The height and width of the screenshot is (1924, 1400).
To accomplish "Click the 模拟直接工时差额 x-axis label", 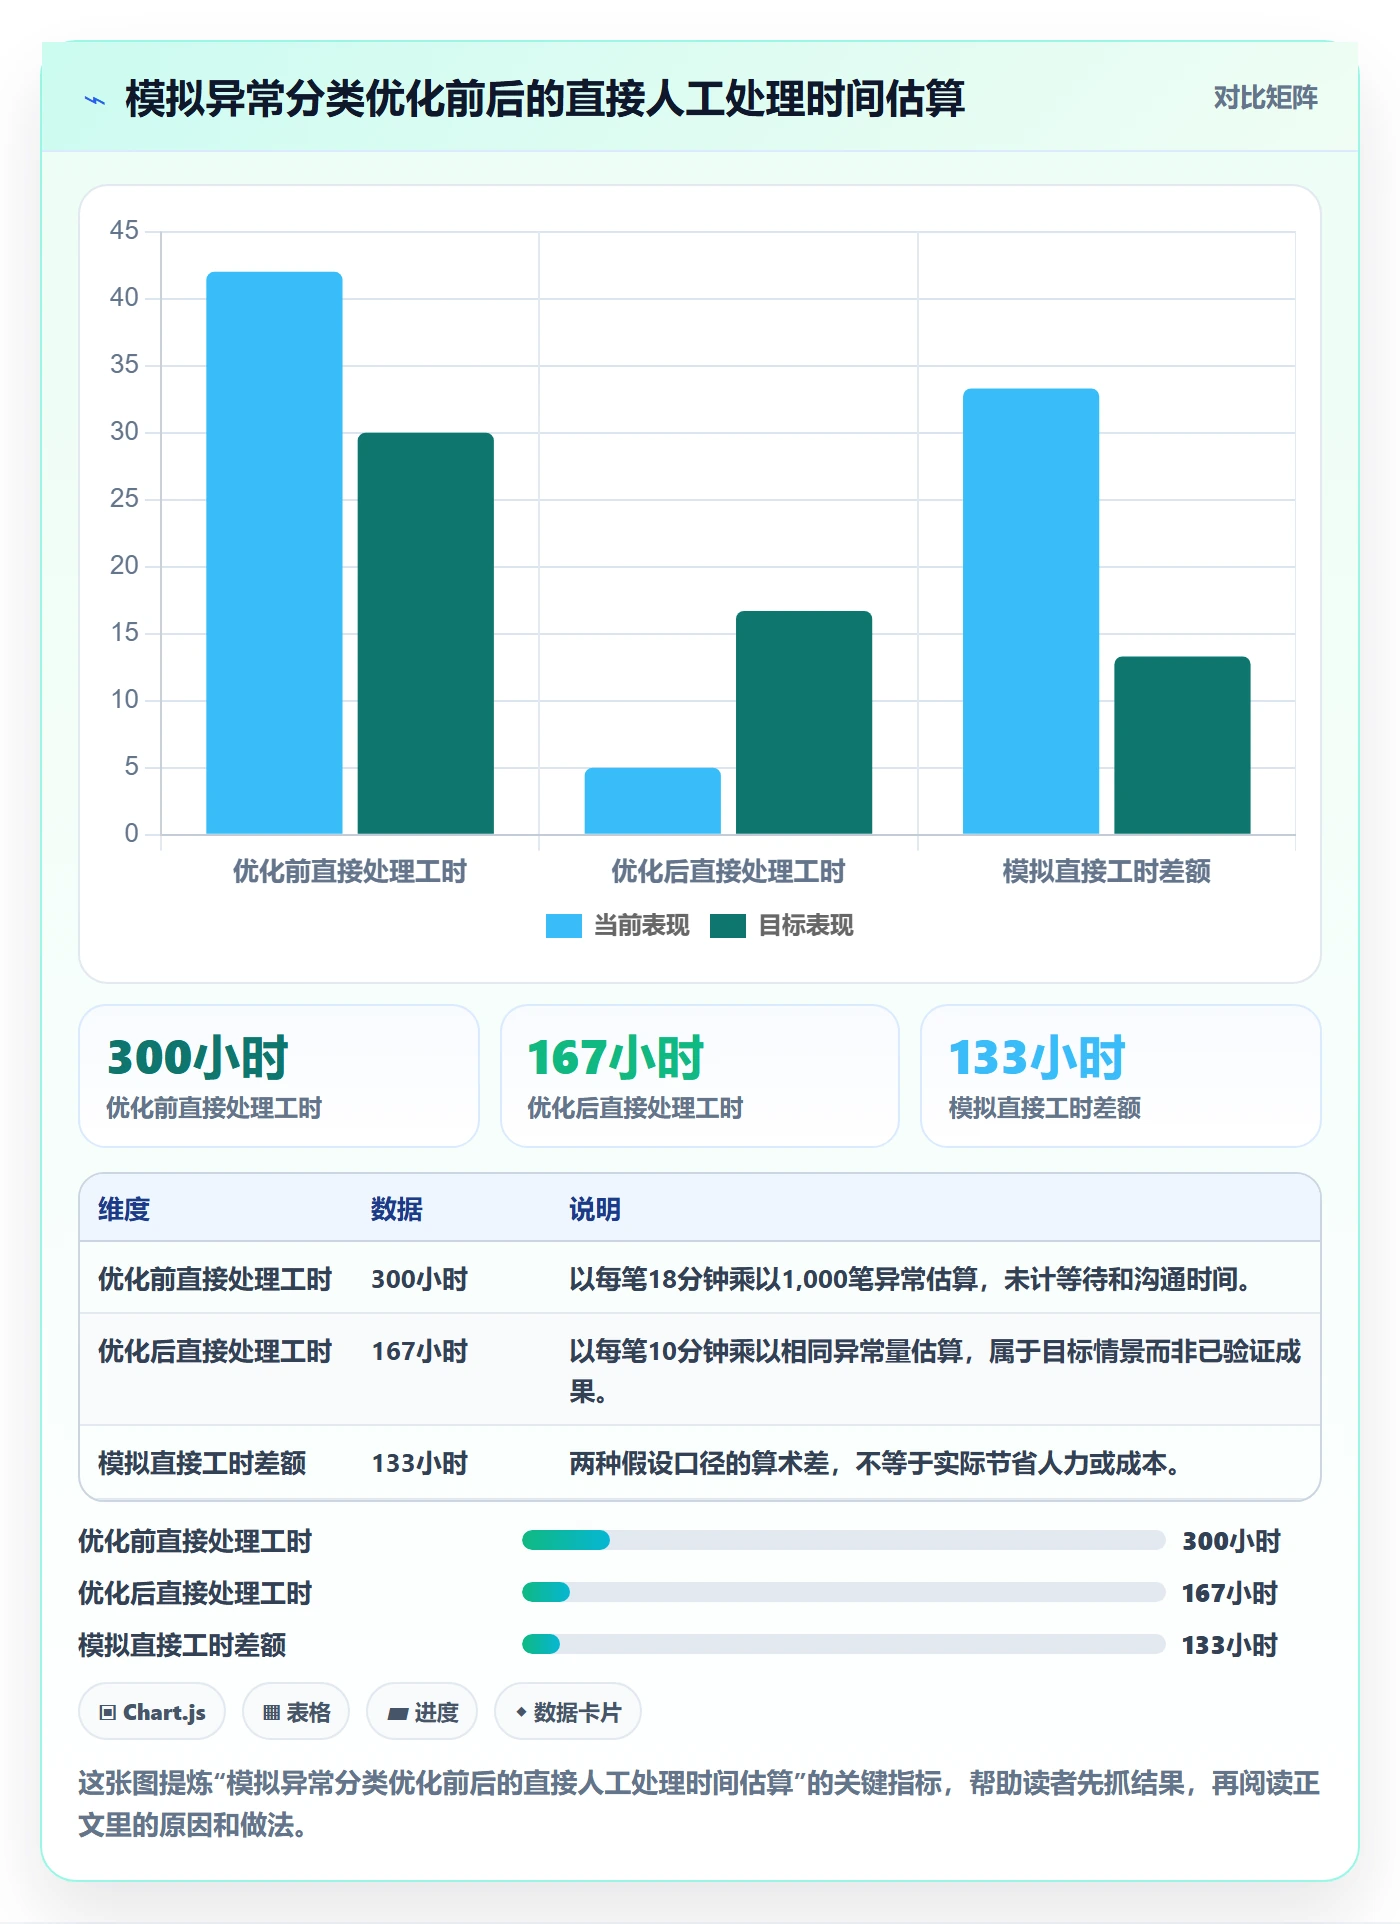I will 1106,872.
